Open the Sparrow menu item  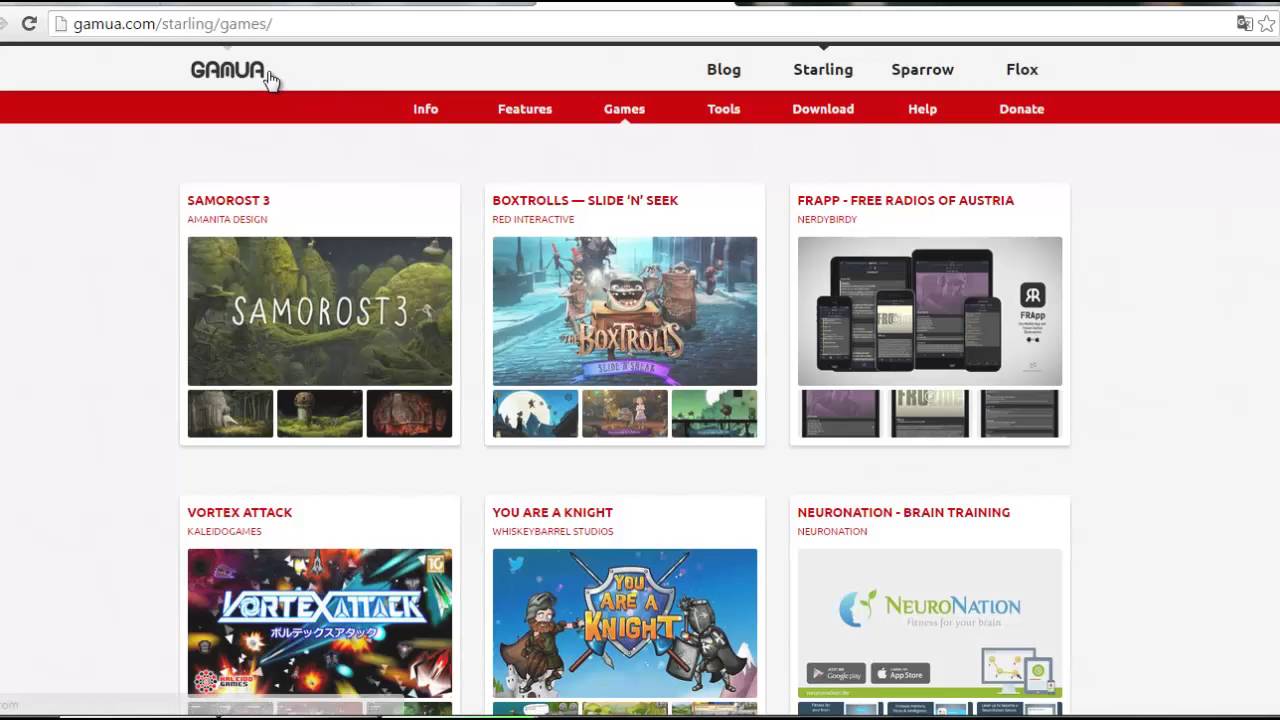[x=922, y=70]
